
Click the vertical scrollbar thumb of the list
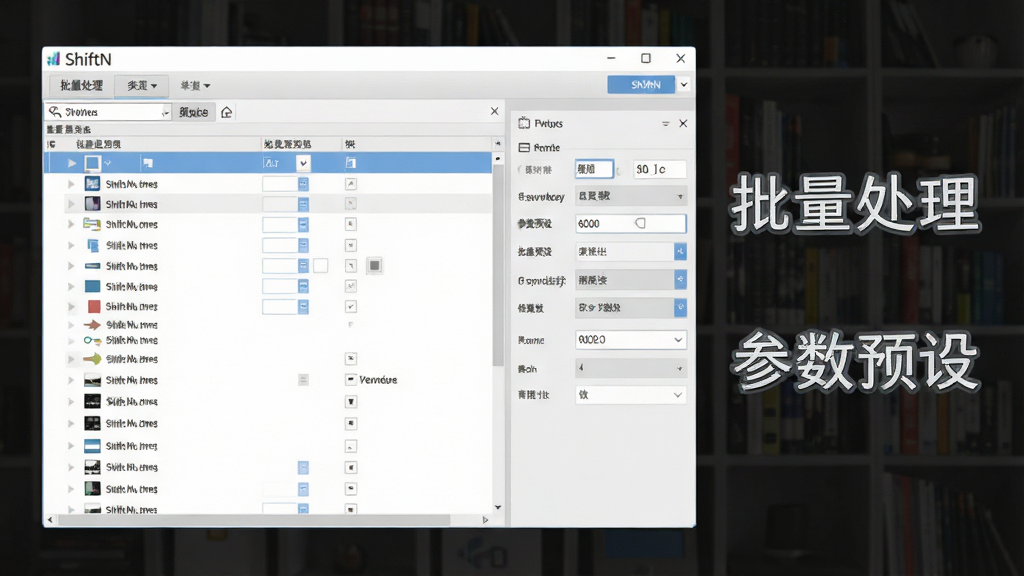click(x=498, y=264)
